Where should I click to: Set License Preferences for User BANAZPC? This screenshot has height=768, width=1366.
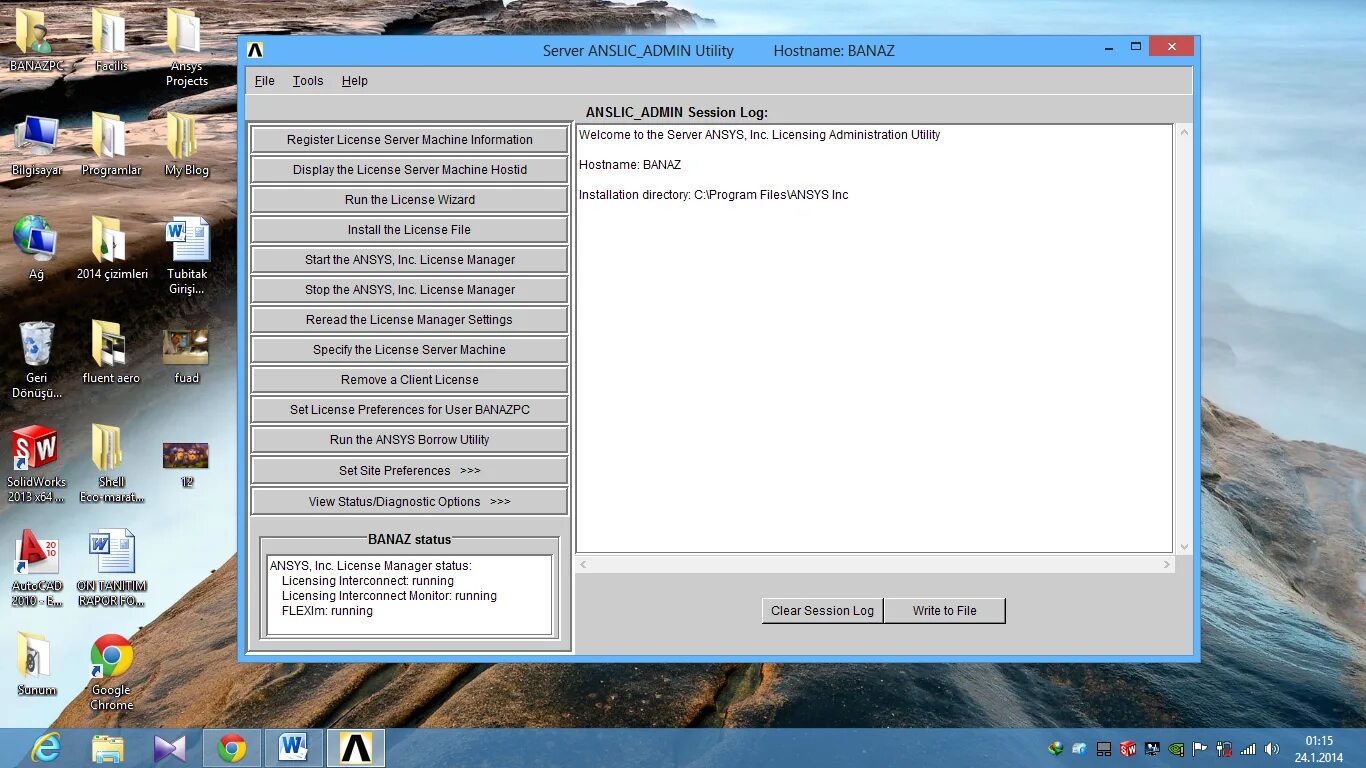[409, 410]
